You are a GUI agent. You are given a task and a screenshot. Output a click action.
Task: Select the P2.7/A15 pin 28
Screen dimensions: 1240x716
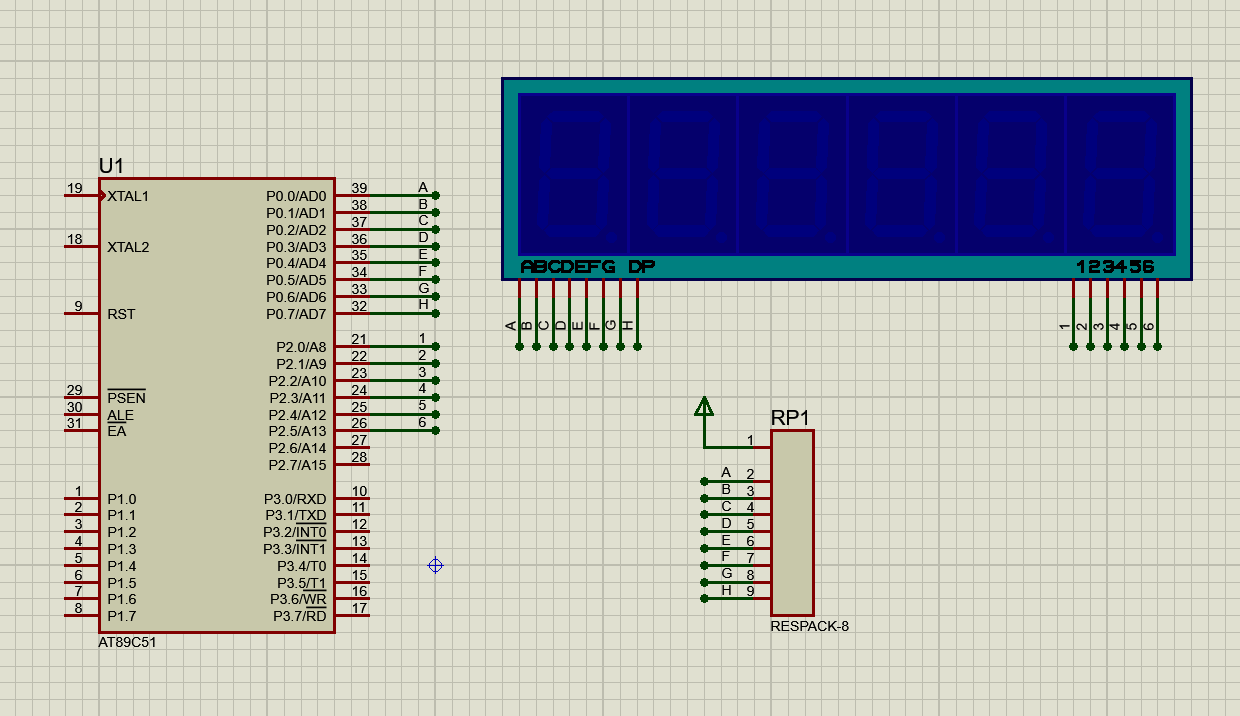coord(352,464)
